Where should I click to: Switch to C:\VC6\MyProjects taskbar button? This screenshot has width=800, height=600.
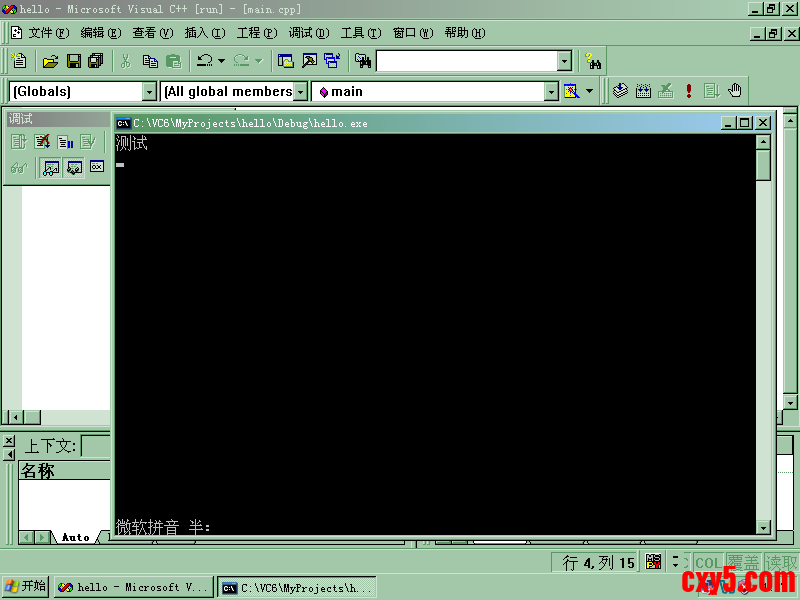[297, 588]
